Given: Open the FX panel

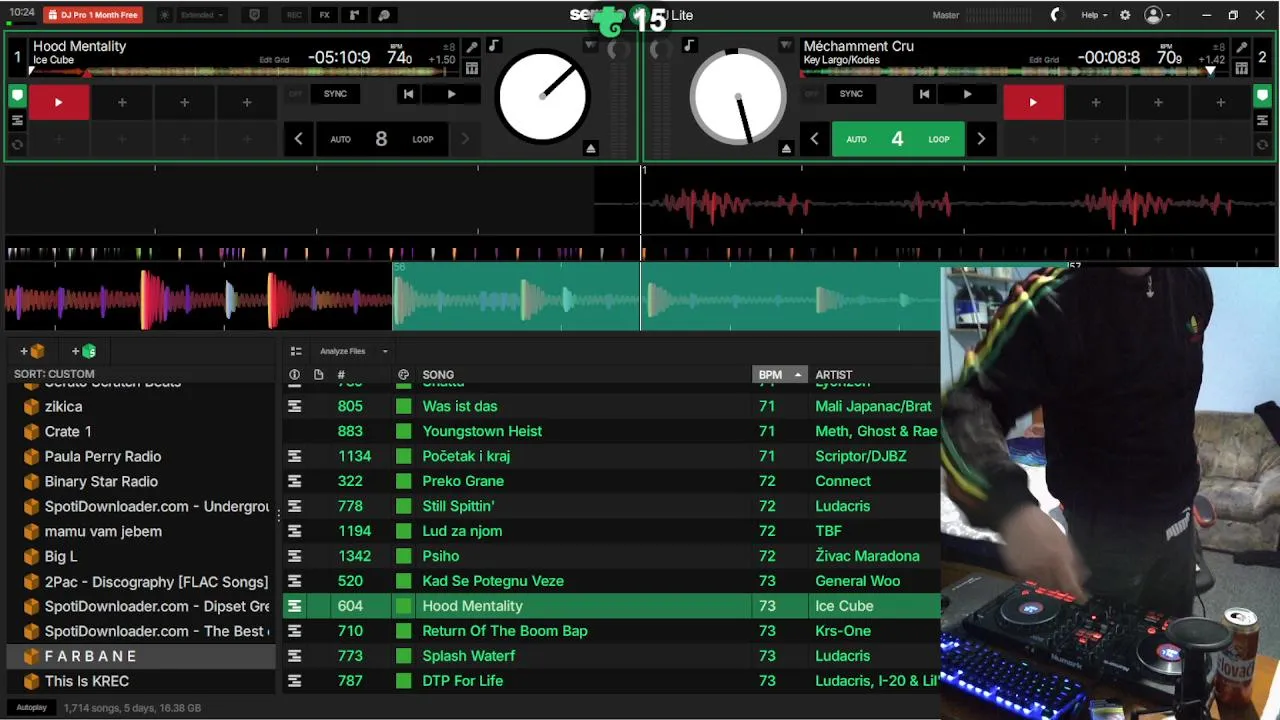Looking at the screenshot, I should [x=324, y=15].
